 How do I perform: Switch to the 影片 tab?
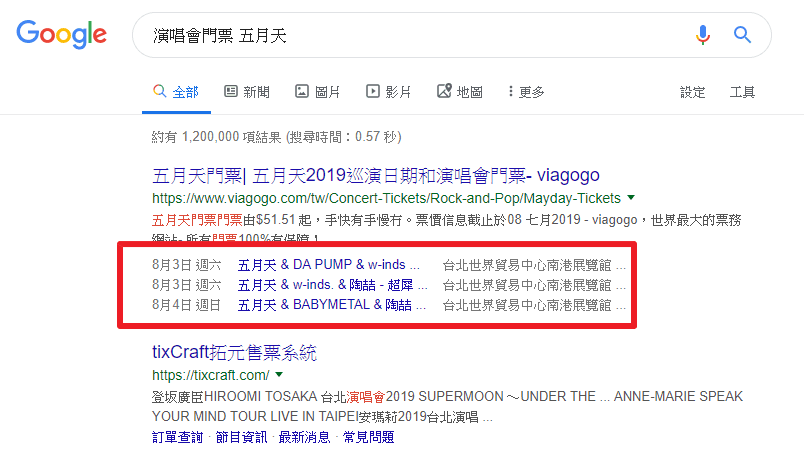[389, 92]
